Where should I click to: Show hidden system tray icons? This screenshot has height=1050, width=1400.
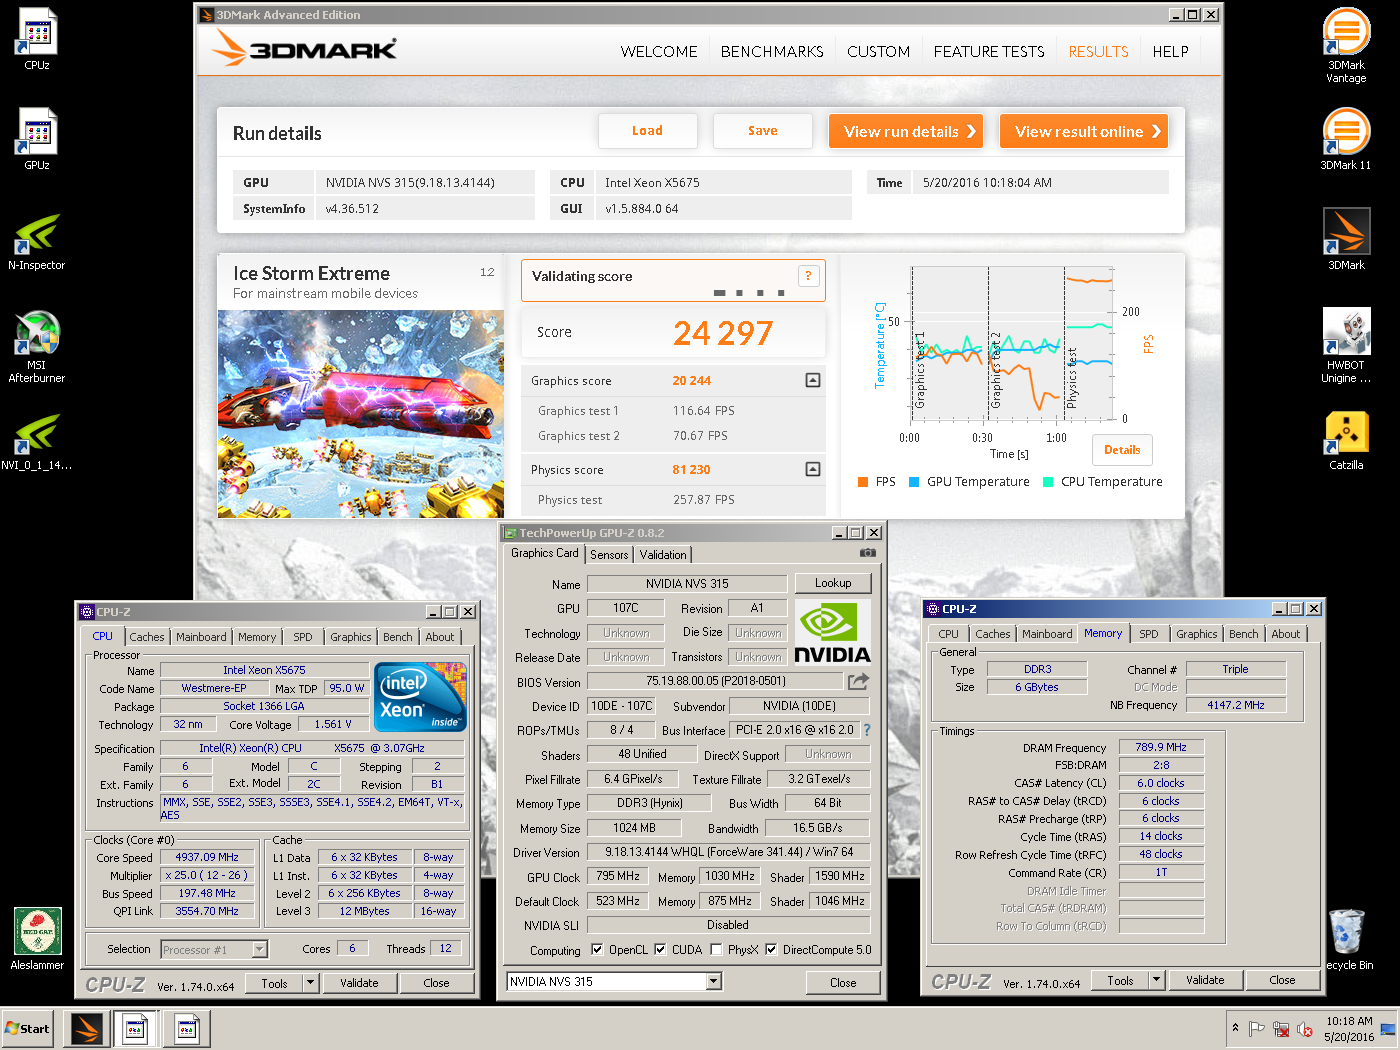pyautogui.click(x=1236, y=1028)
